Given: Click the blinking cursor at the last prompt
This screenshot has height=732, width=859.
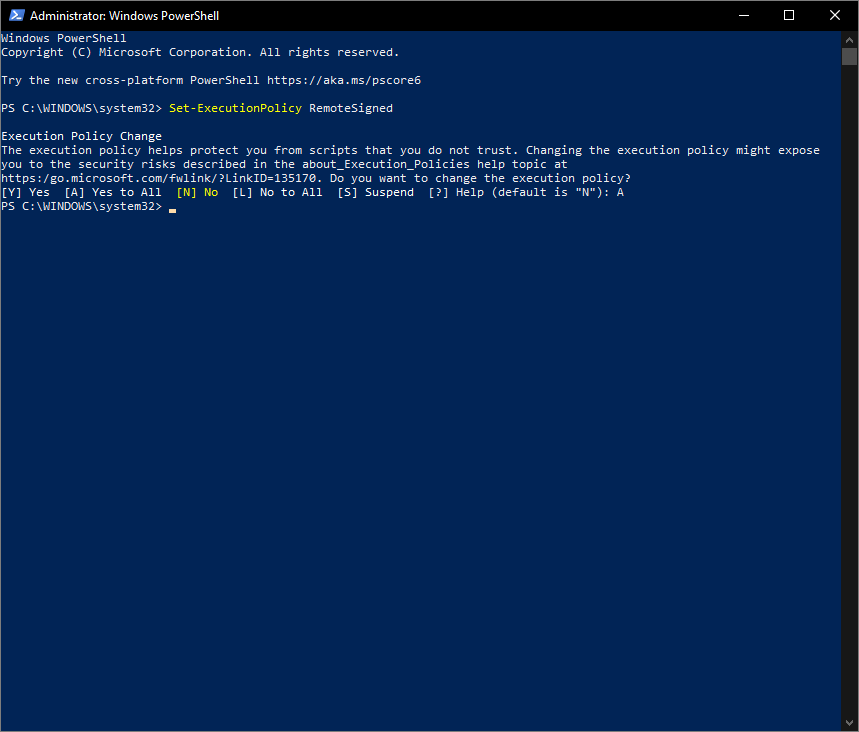Looking at the screenshot, I should (x=173, y=208).
